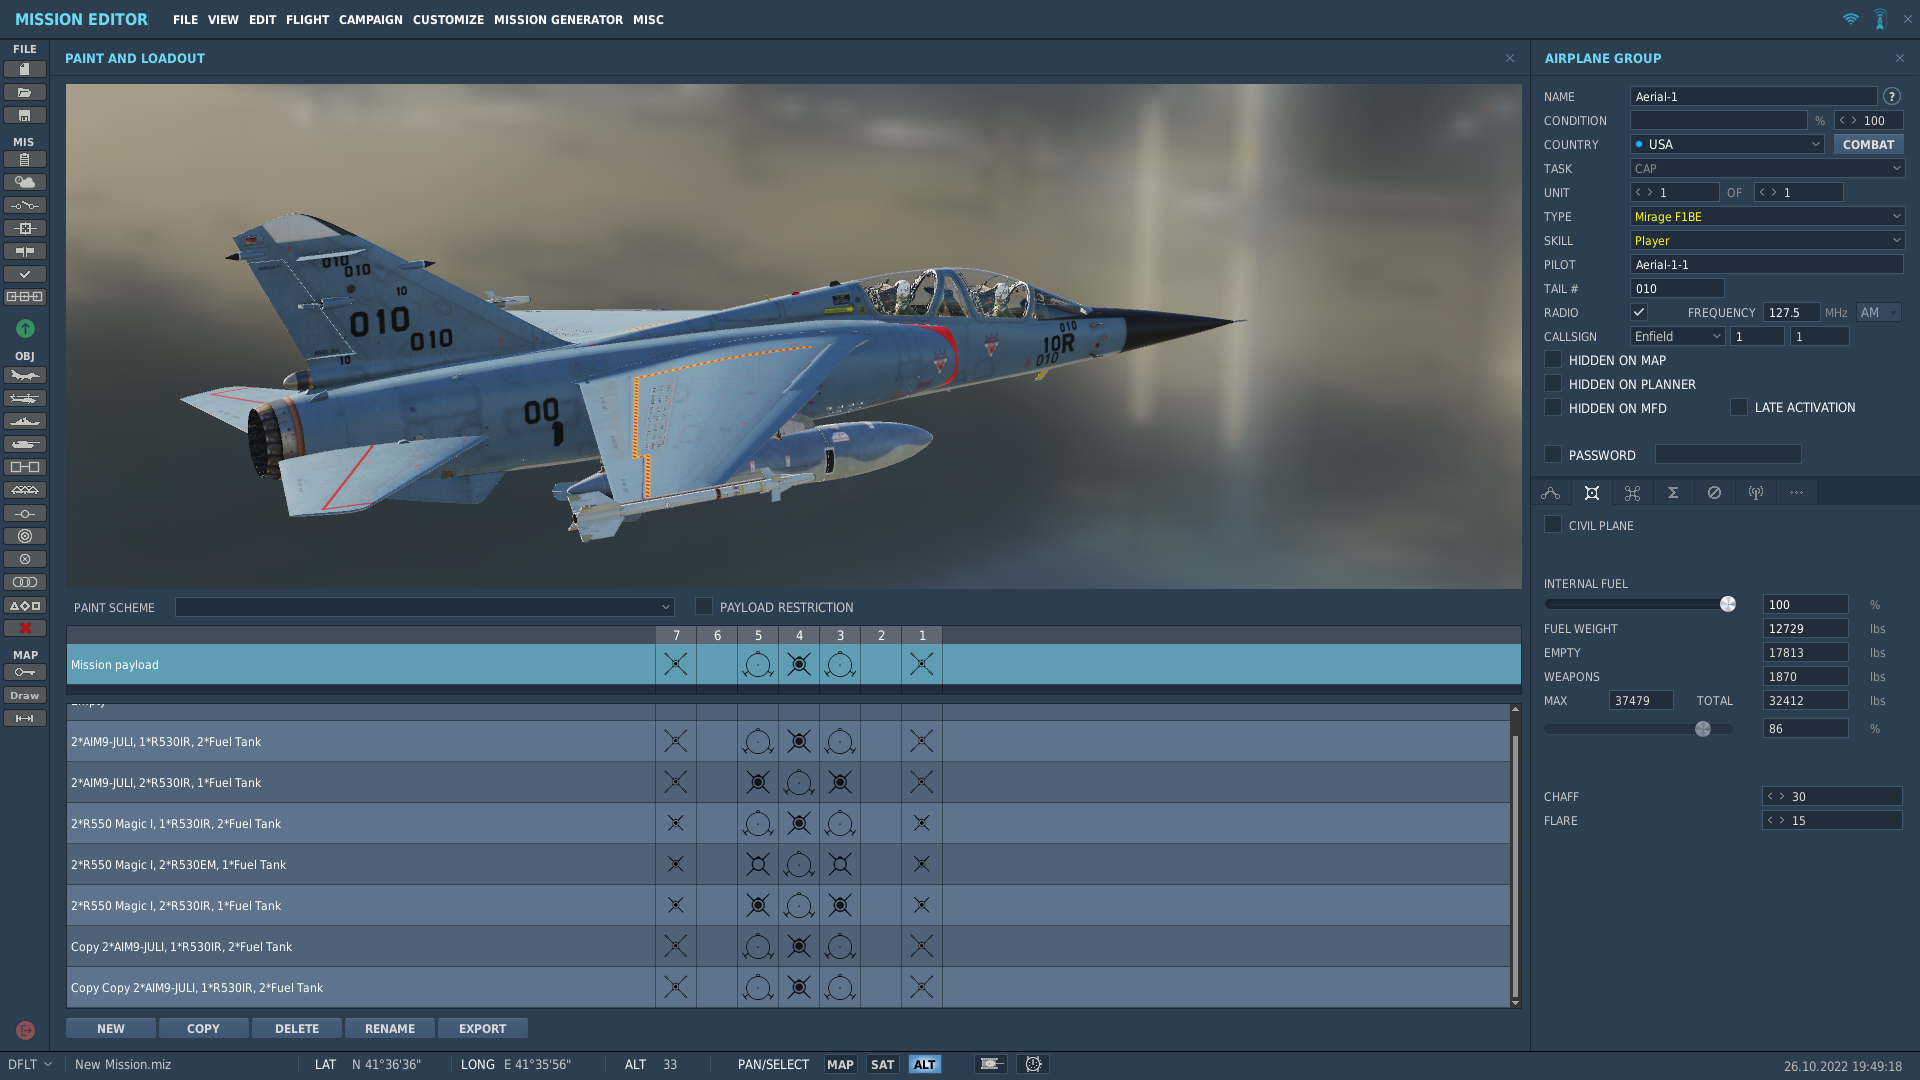Toggle the Late Activation checkbox
1920x1080 pixels.
[x=1739, y=408]
